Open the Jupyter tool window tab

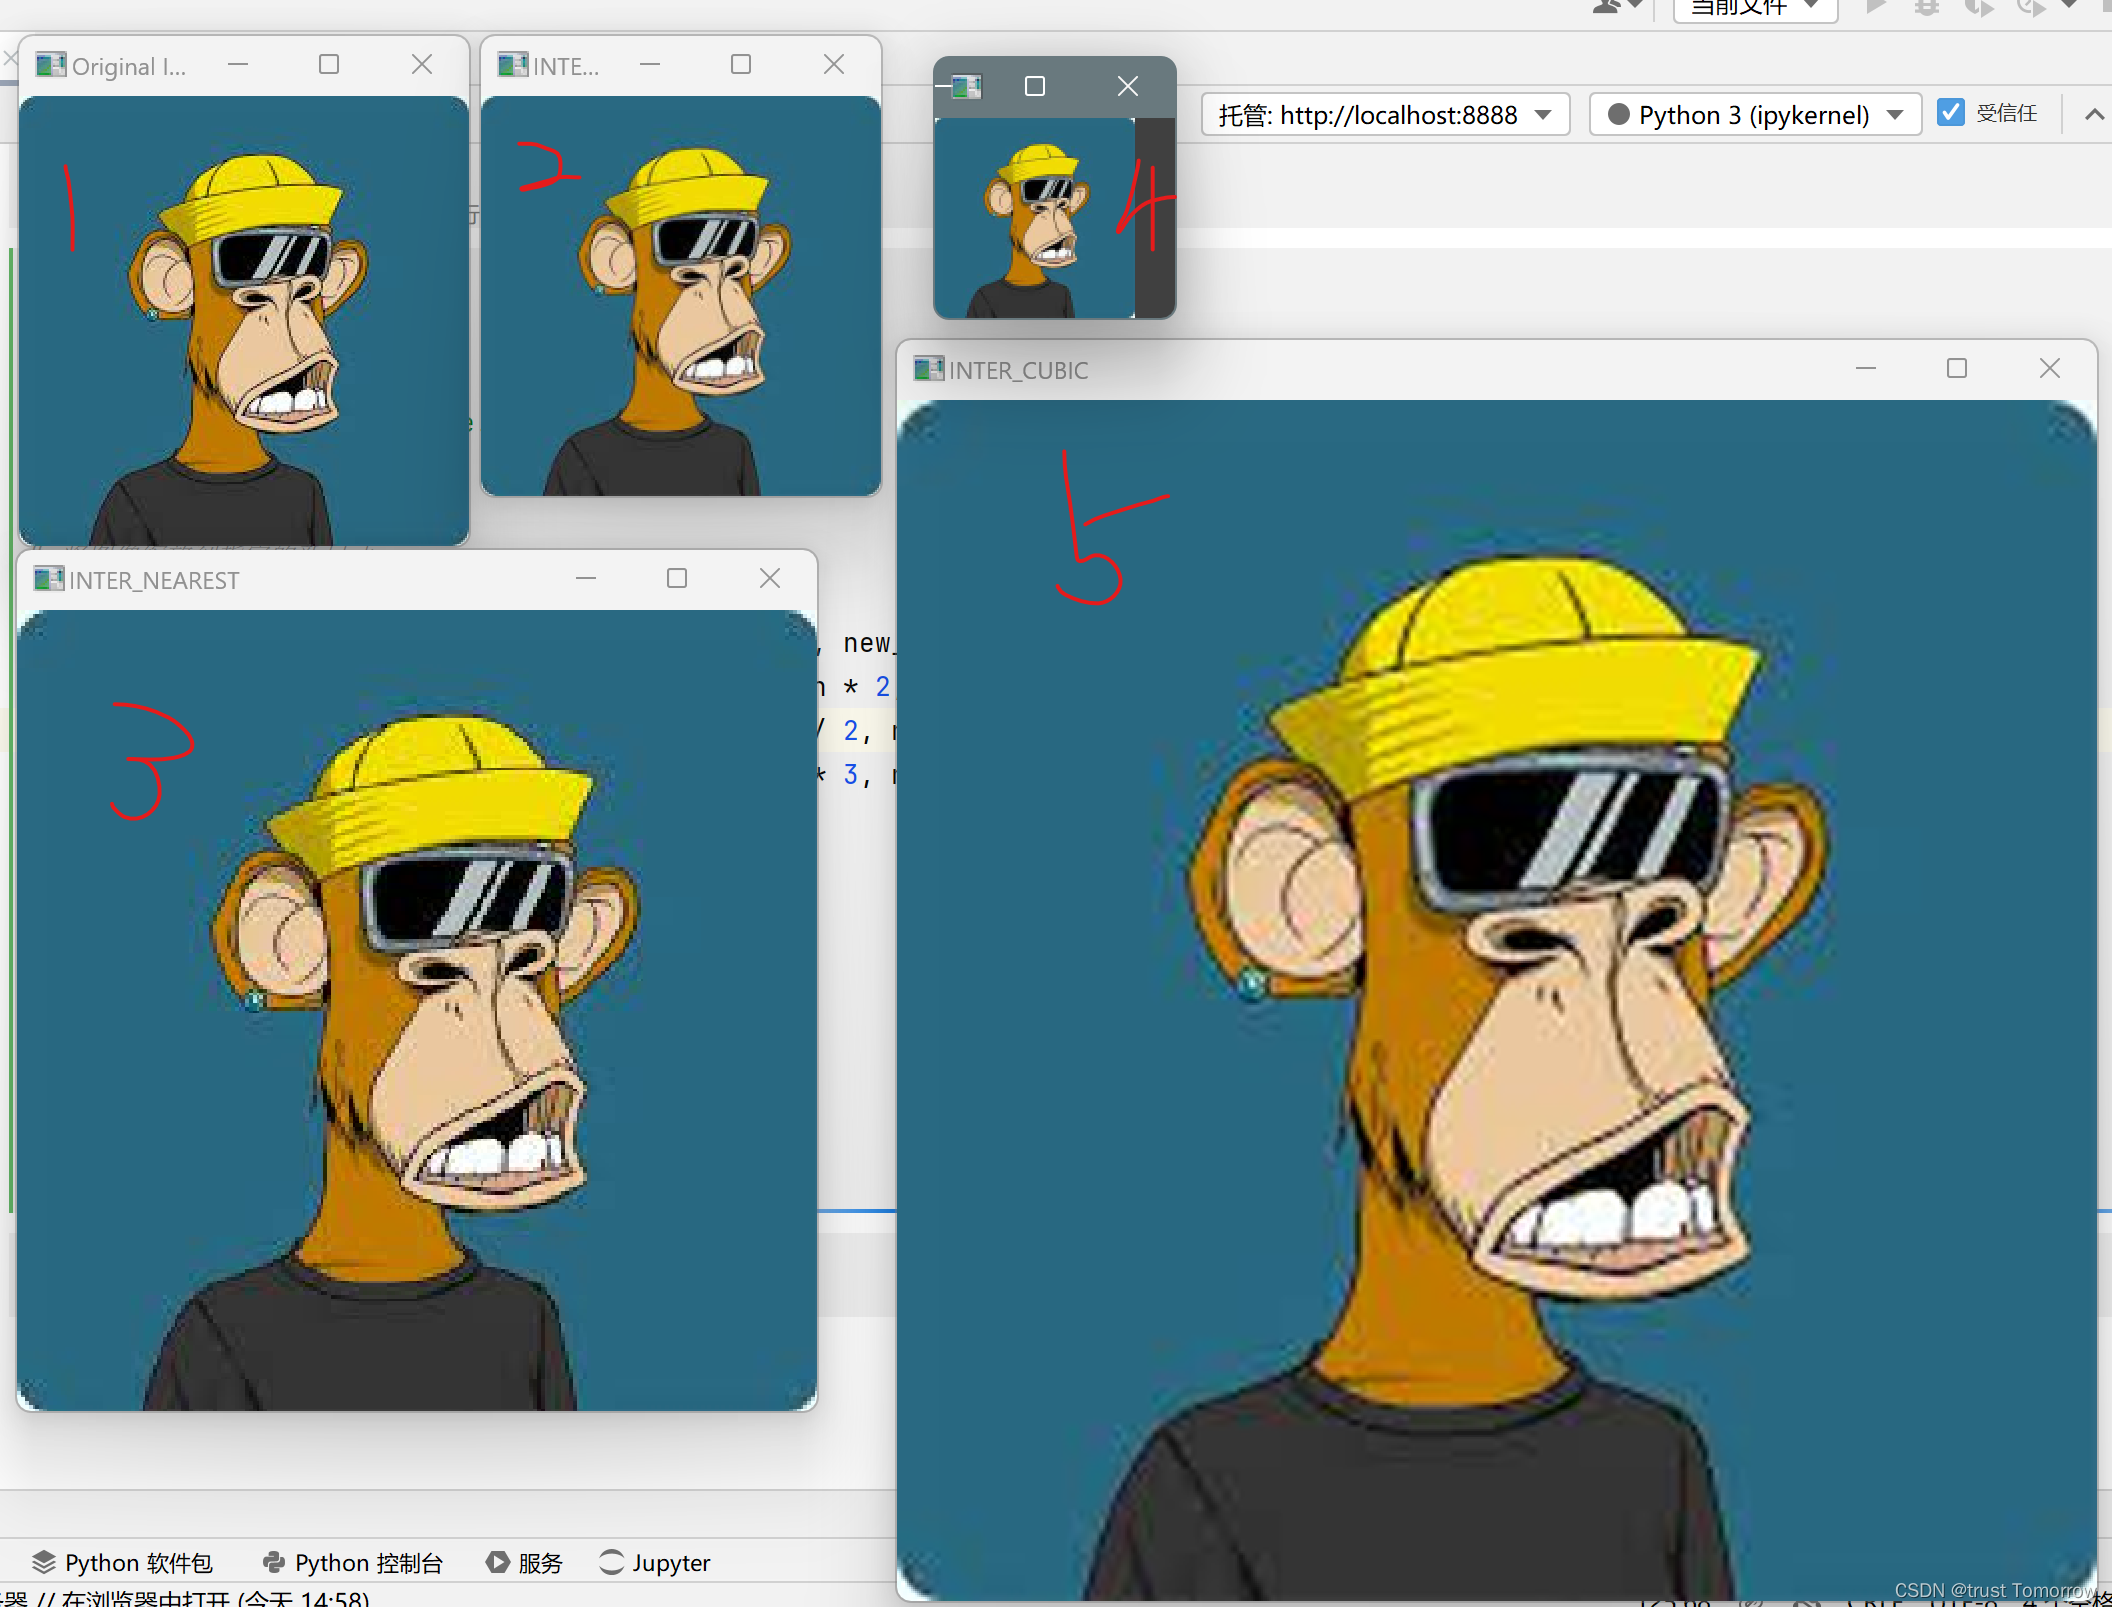[654, 1562]
